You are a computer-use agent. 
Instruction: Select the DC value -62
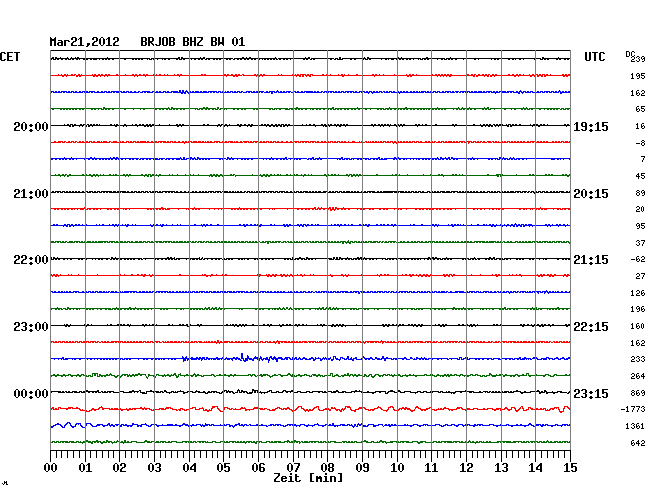click(638, 259)
